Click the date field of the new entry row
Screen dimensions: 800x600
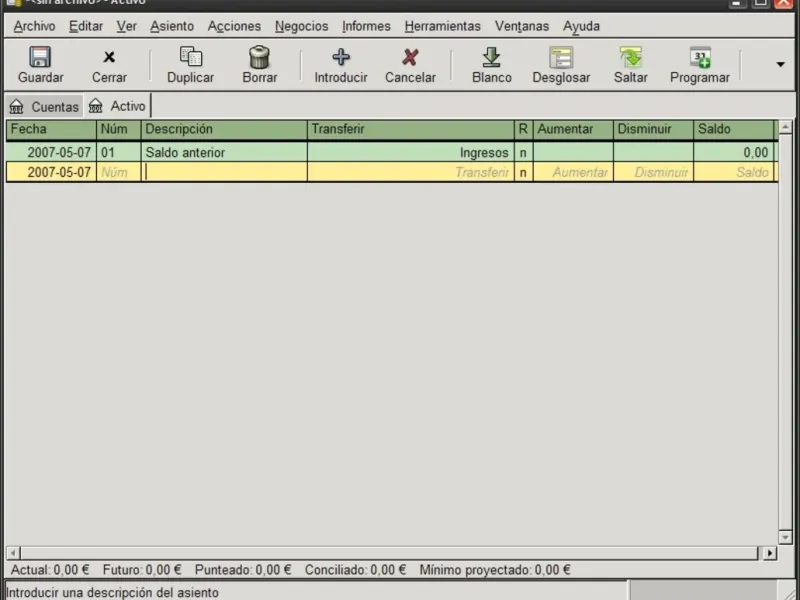51,172
